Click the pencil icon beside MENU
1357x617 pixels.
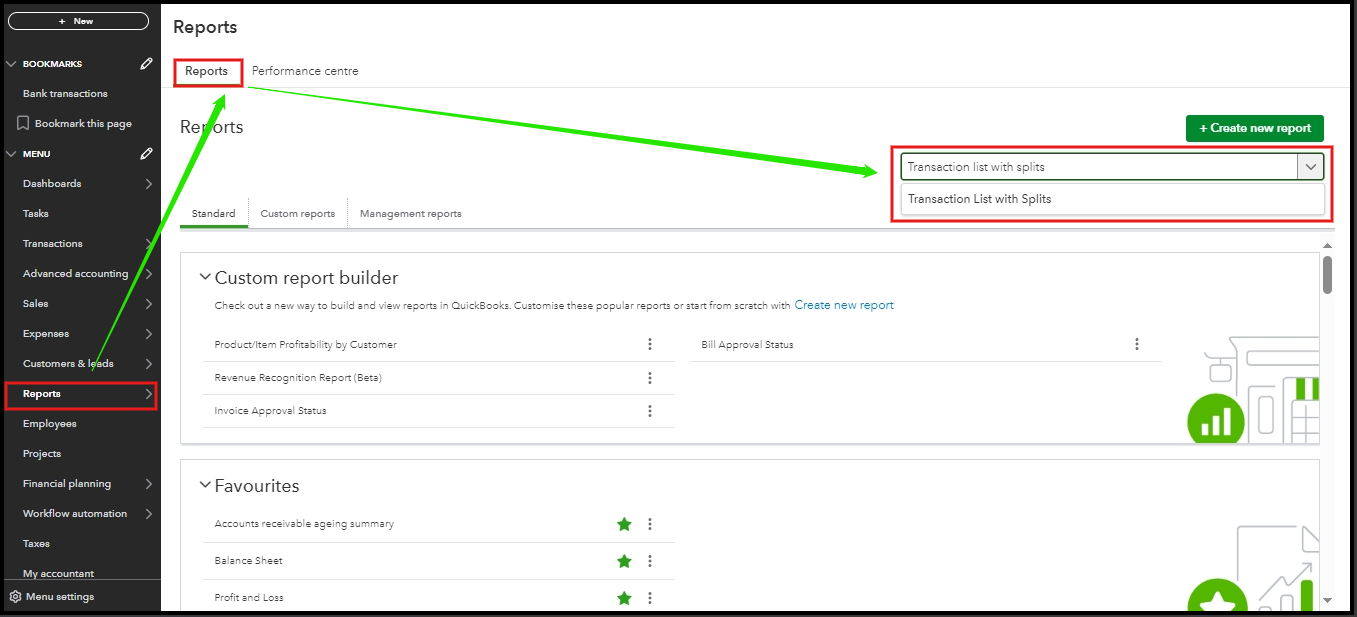pyautogui.click(x=147, y=154)
